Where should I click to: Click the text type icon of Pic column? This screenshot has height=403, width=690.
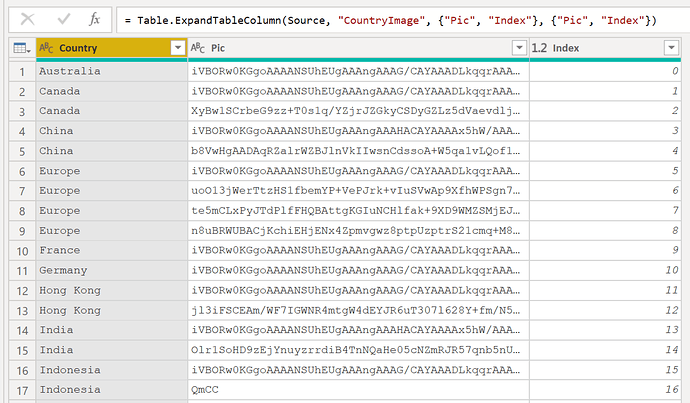pos(198,48)
